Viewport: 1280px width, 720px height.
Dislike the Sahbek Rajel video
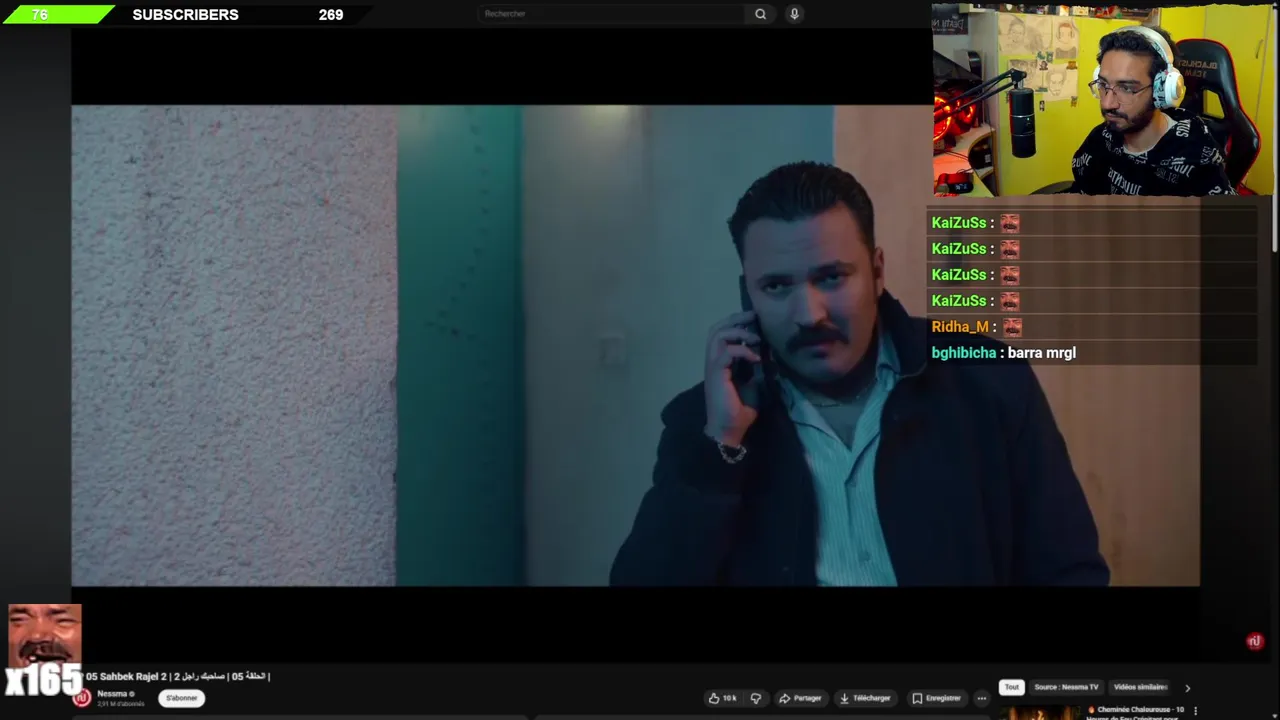756,698
